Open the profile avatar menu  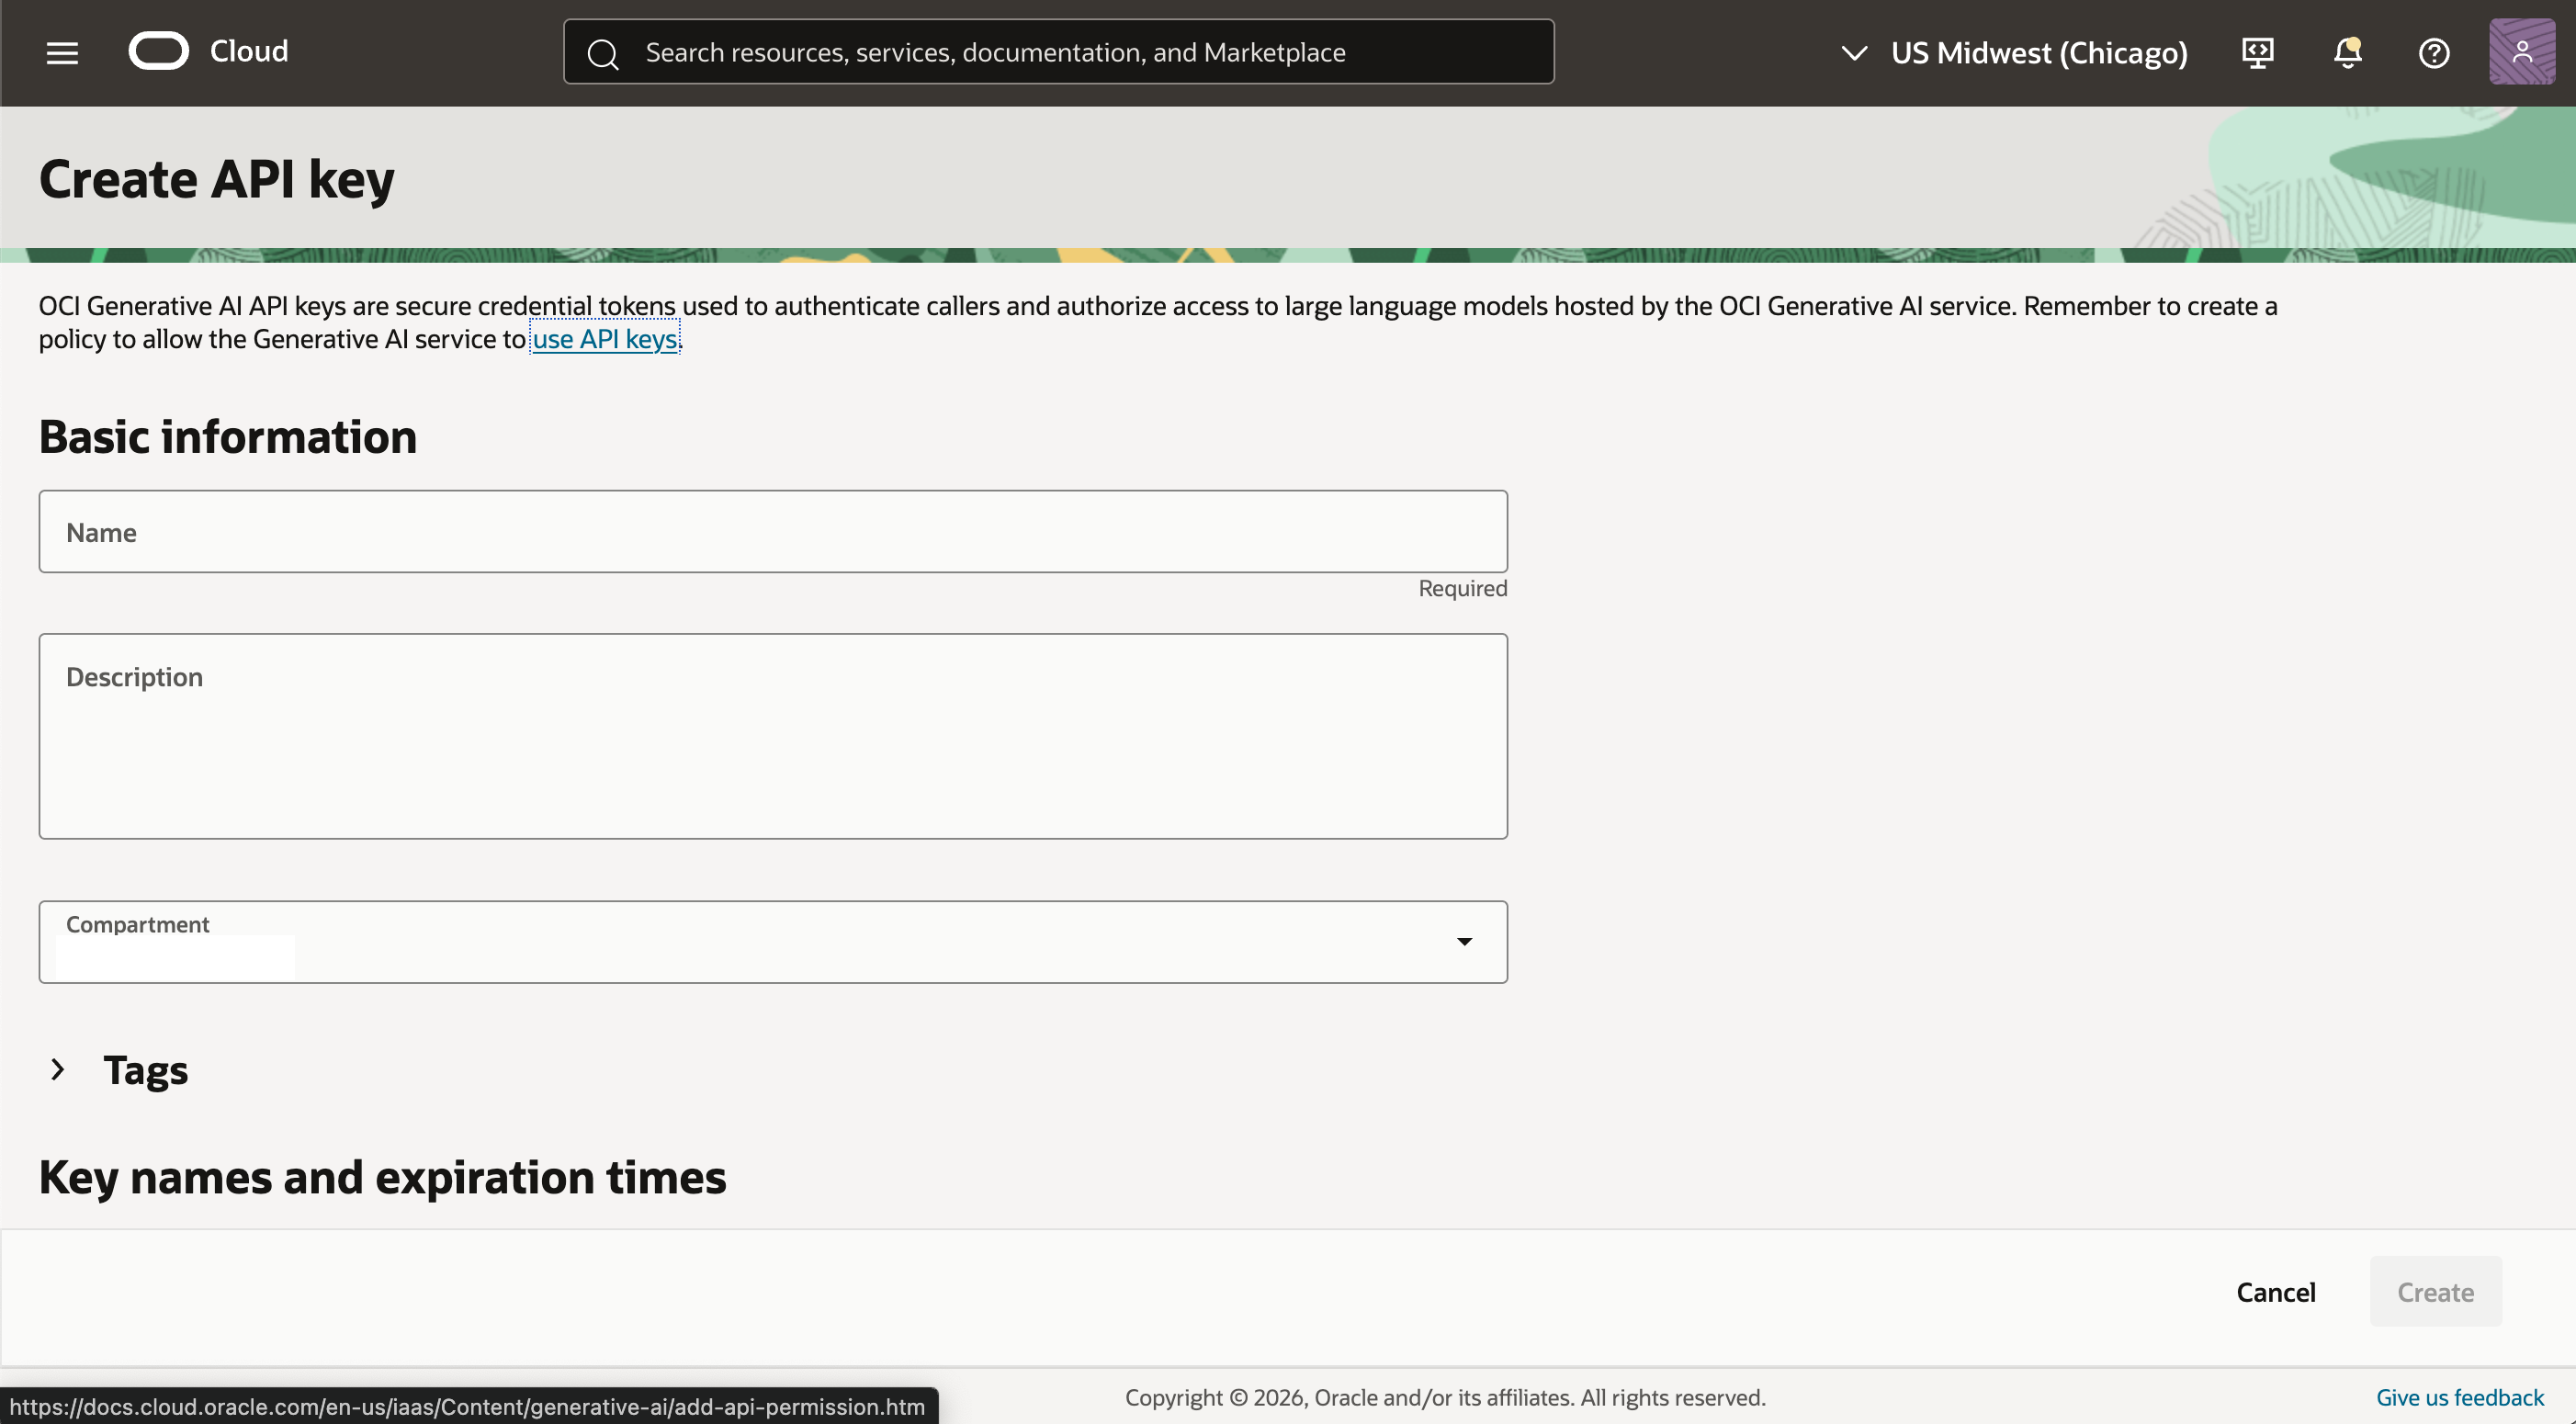(x=2521, y=52)
